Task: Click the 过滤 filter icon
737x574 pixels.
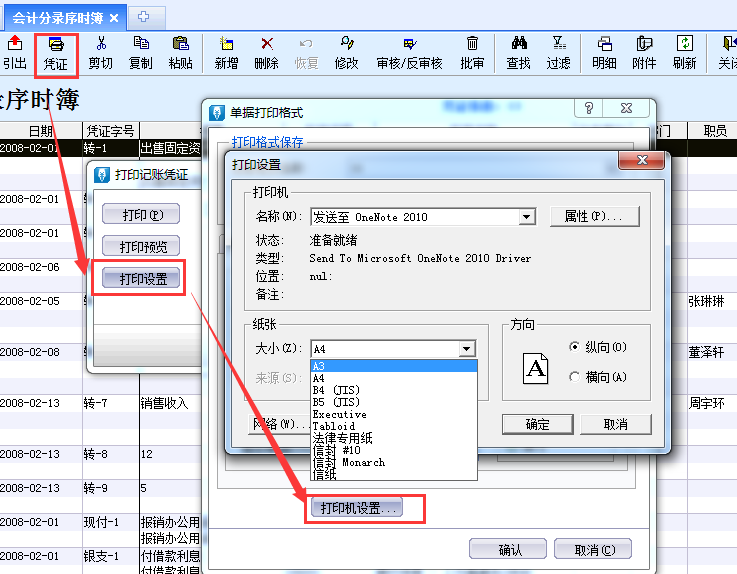Action: click(x=559, y=44)
